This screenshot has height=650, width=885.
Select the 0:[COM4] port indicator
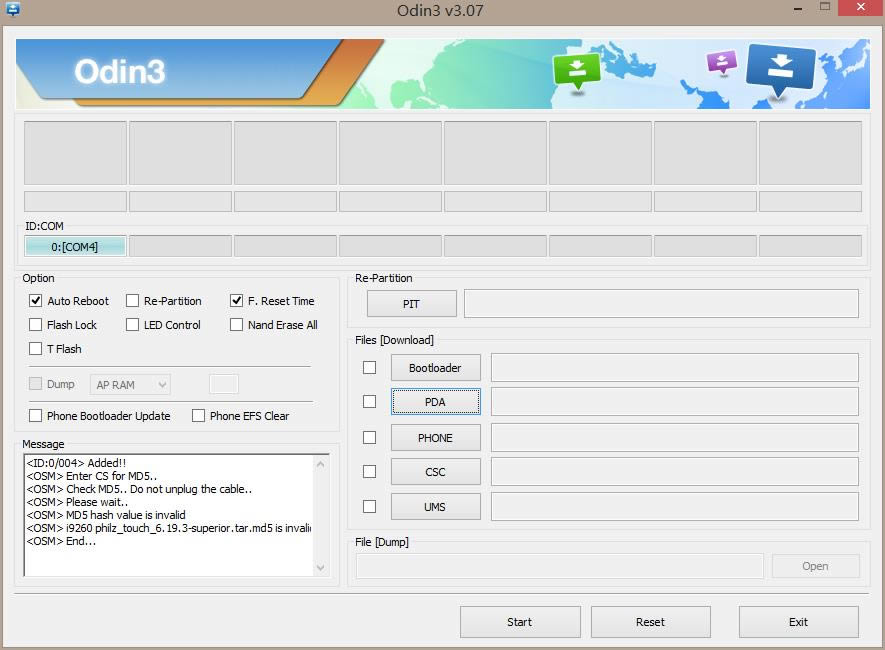point(75,247)
